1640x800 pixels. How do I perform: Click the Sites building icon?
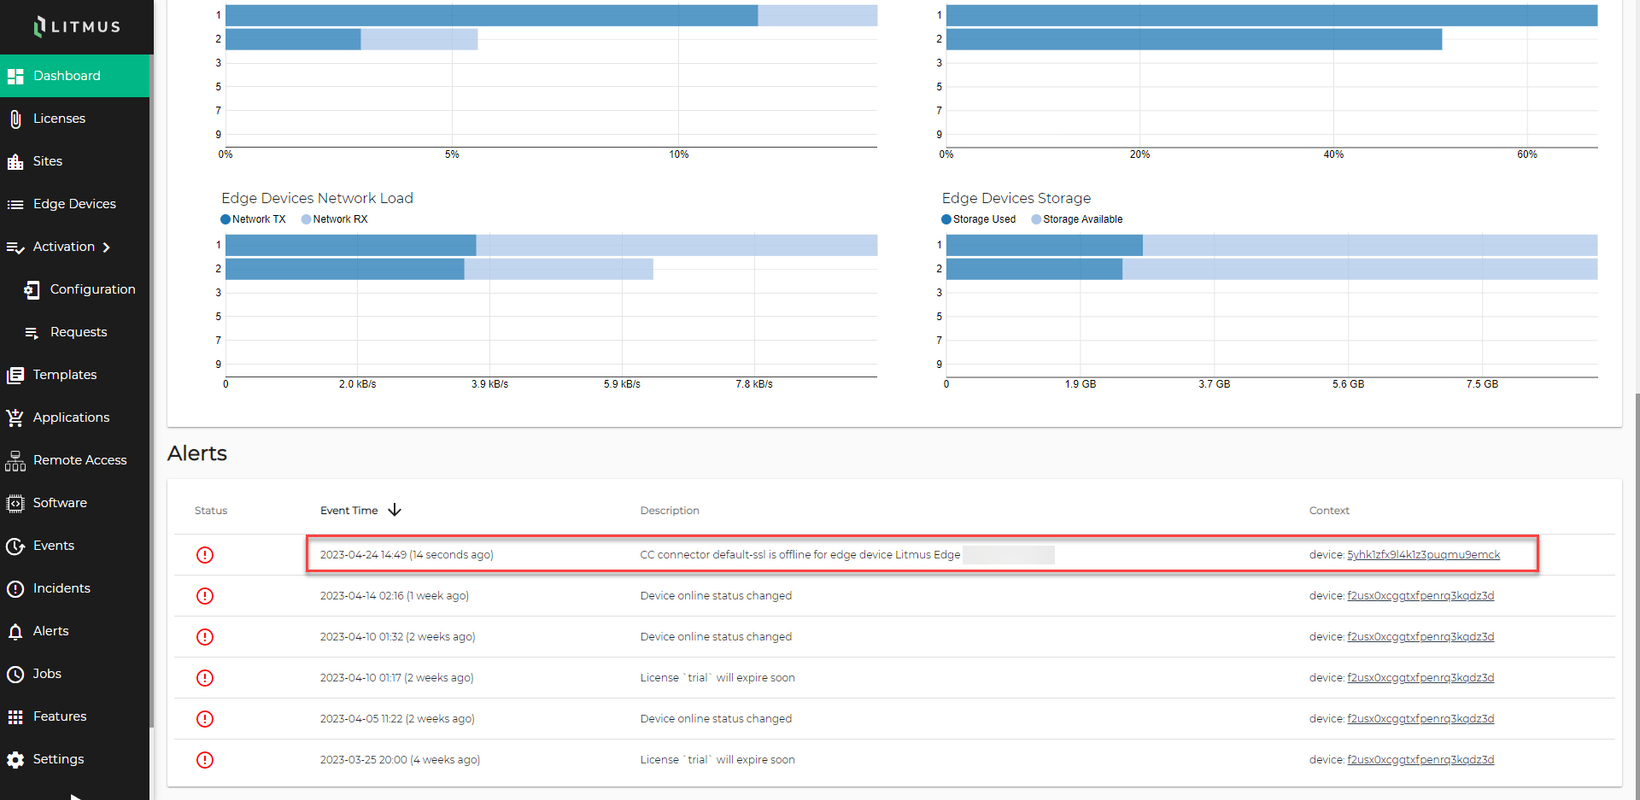15,162
